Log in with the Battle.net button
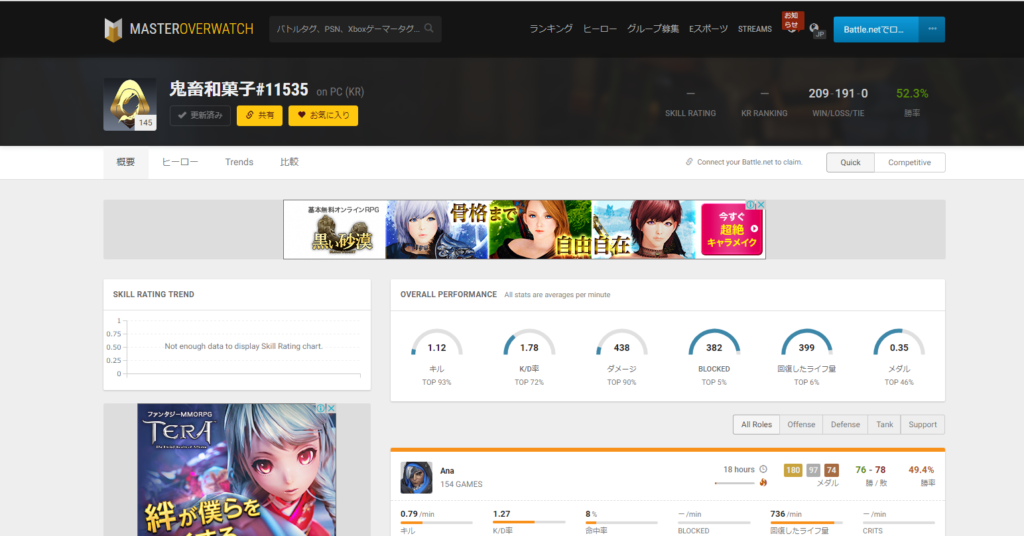Screen dimensions: 1024x536 tap(875, 29)
